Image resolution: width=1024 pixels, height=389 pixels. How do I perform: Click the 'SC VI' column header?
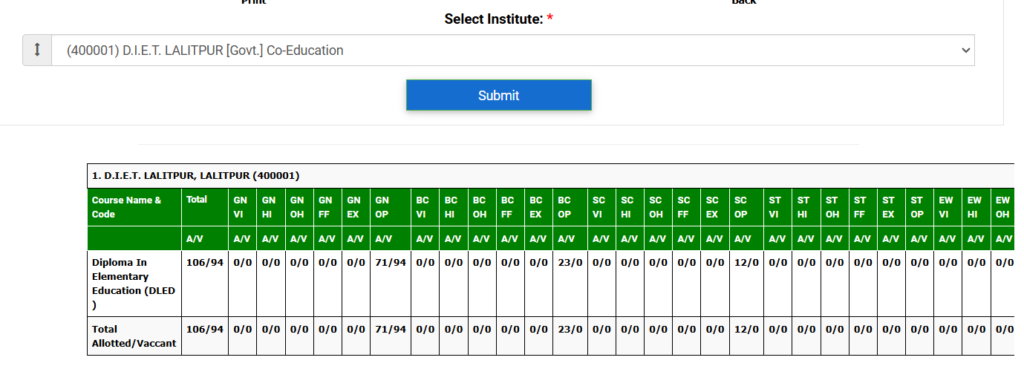601,207
